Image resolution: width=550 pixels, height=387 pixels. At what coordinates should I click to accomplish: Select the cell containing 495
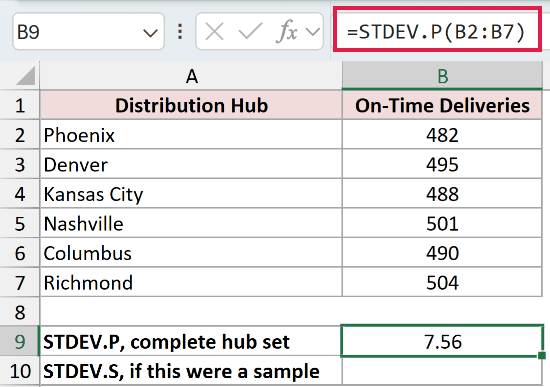(442, 164)
